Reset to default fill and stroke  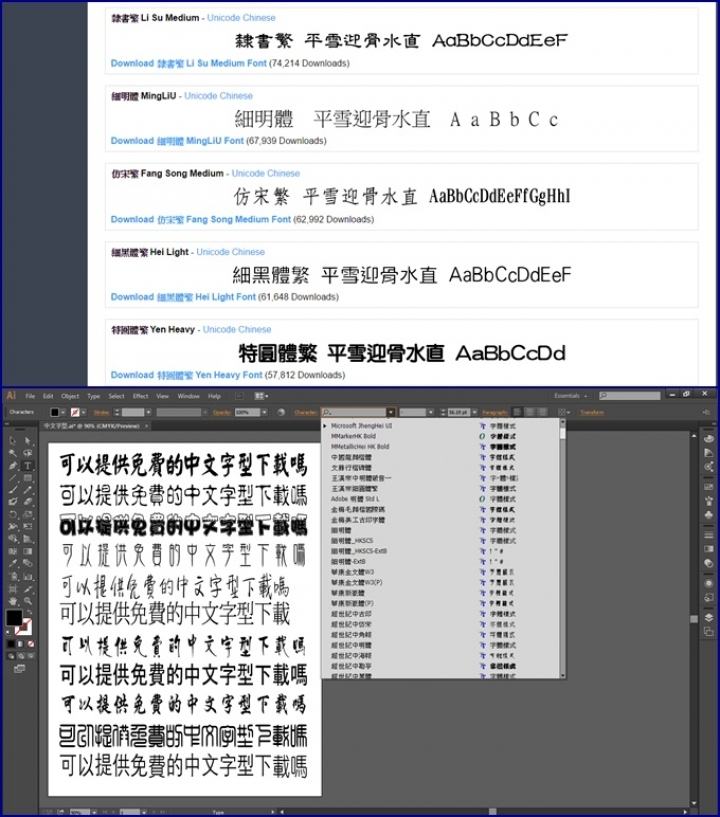tap(8, 633)
